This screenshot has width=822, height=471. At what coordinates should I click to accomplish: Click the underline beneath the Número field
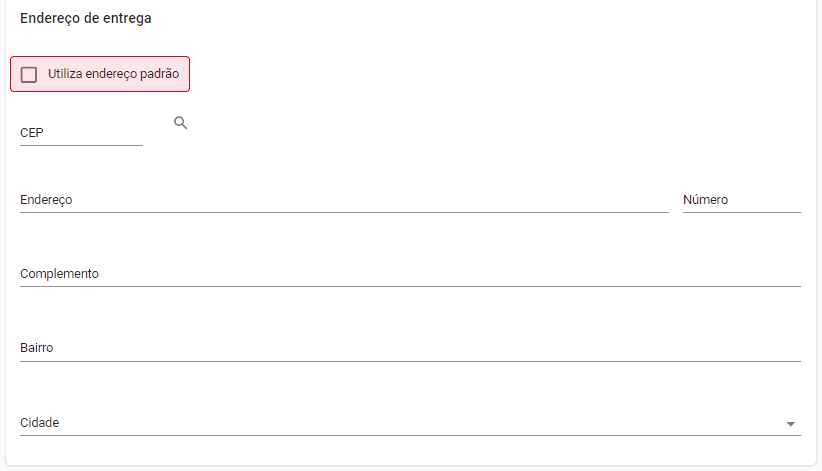pos(742,212)
